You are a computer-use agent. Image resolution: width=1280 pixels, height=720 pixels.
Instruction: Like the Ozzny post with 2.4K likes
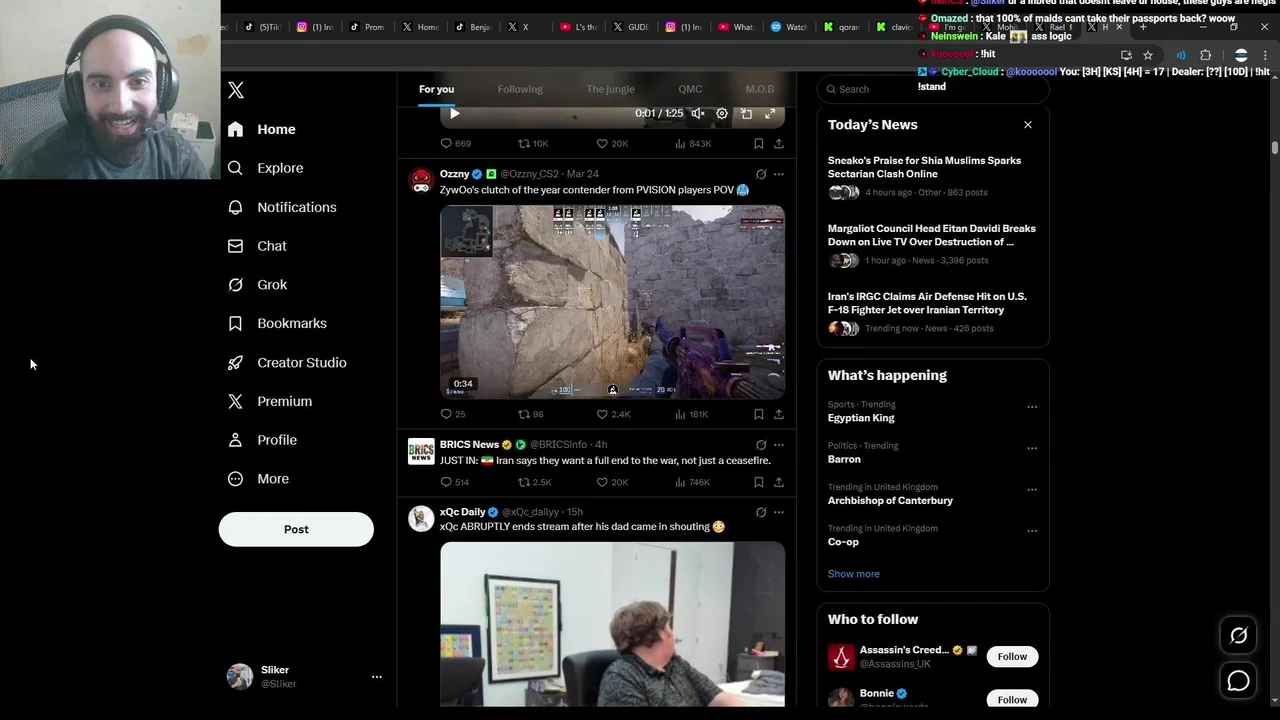click(x=613, y=414)
